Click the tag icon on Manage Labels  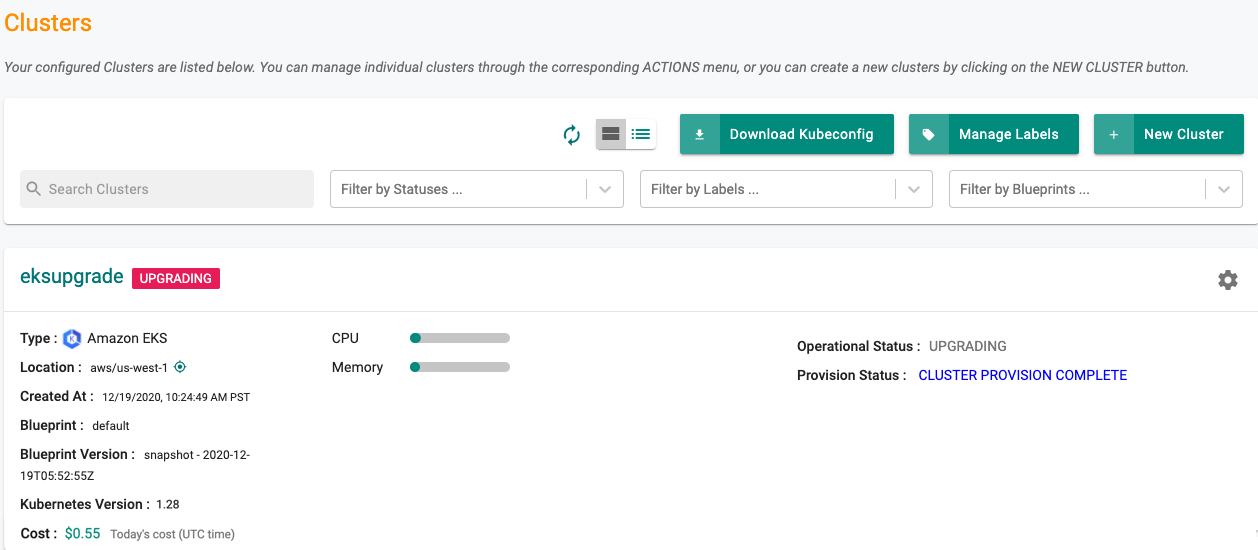(929, 134)
